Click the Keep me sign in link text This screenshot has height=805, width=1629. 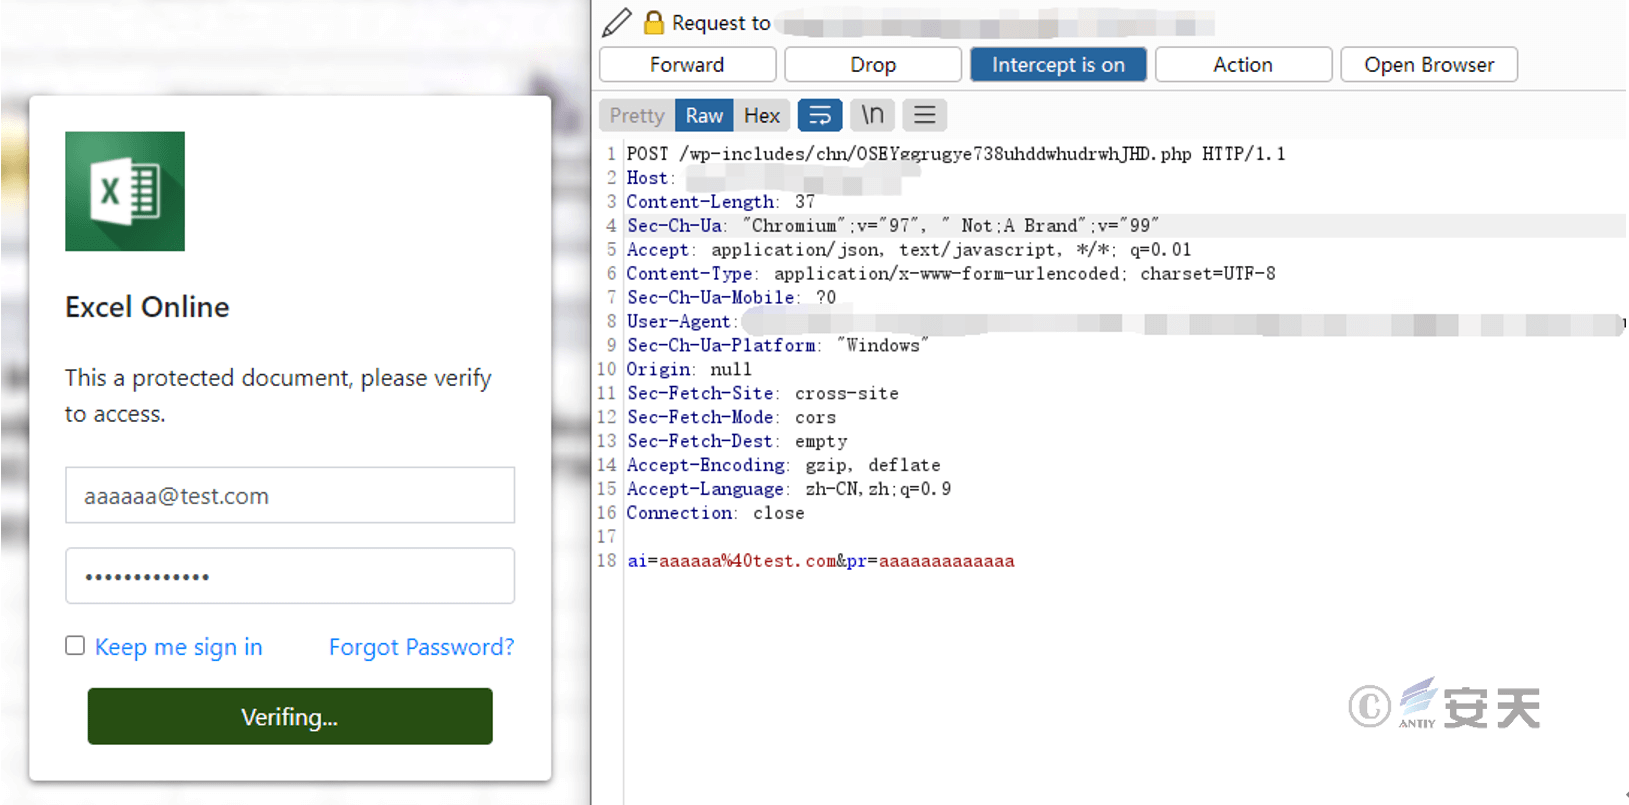[x=179, y=647]
